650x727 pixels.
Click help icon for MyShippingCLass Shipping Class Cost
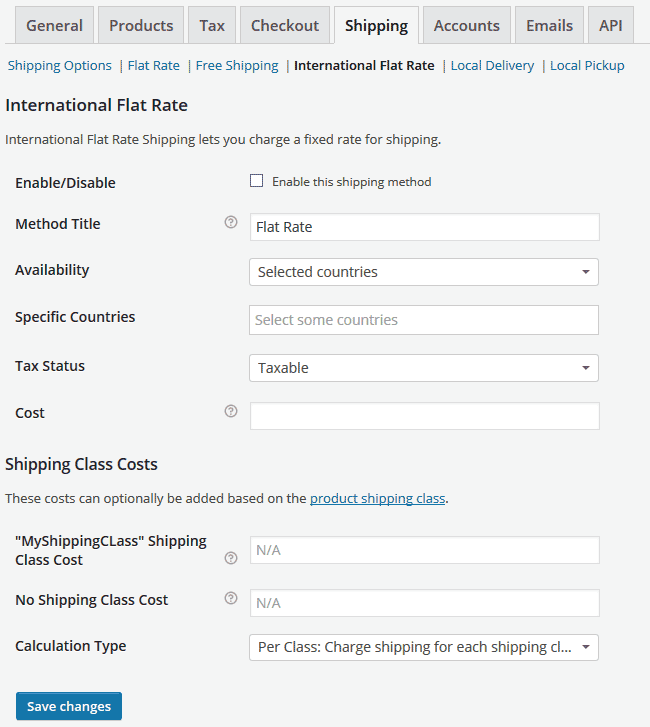tap(231, 558)
